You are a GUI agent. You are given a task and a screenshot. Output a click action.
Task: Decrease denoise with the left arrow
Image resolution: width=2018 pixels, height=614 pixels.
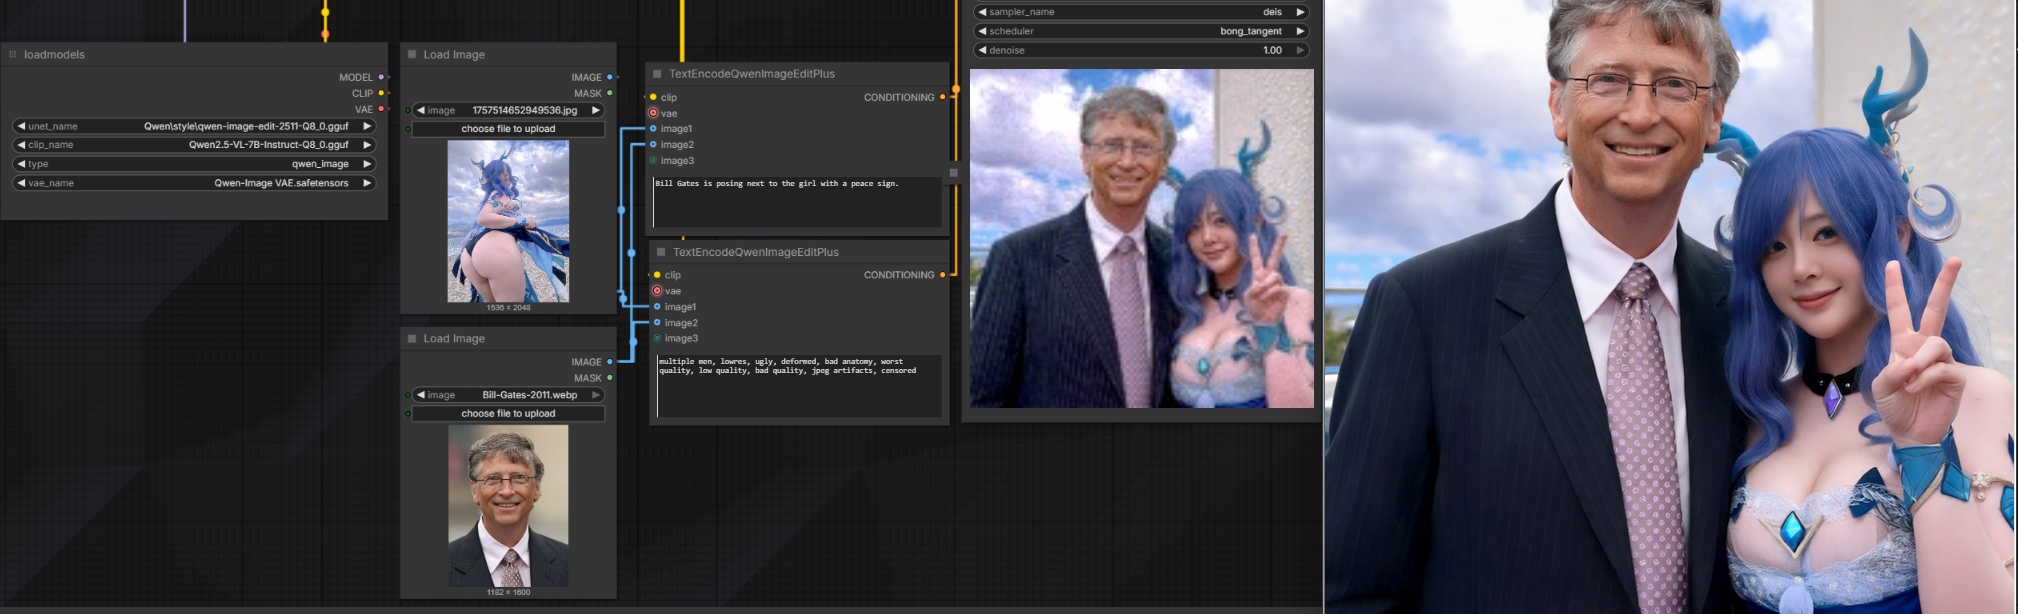tap(982, 50)
